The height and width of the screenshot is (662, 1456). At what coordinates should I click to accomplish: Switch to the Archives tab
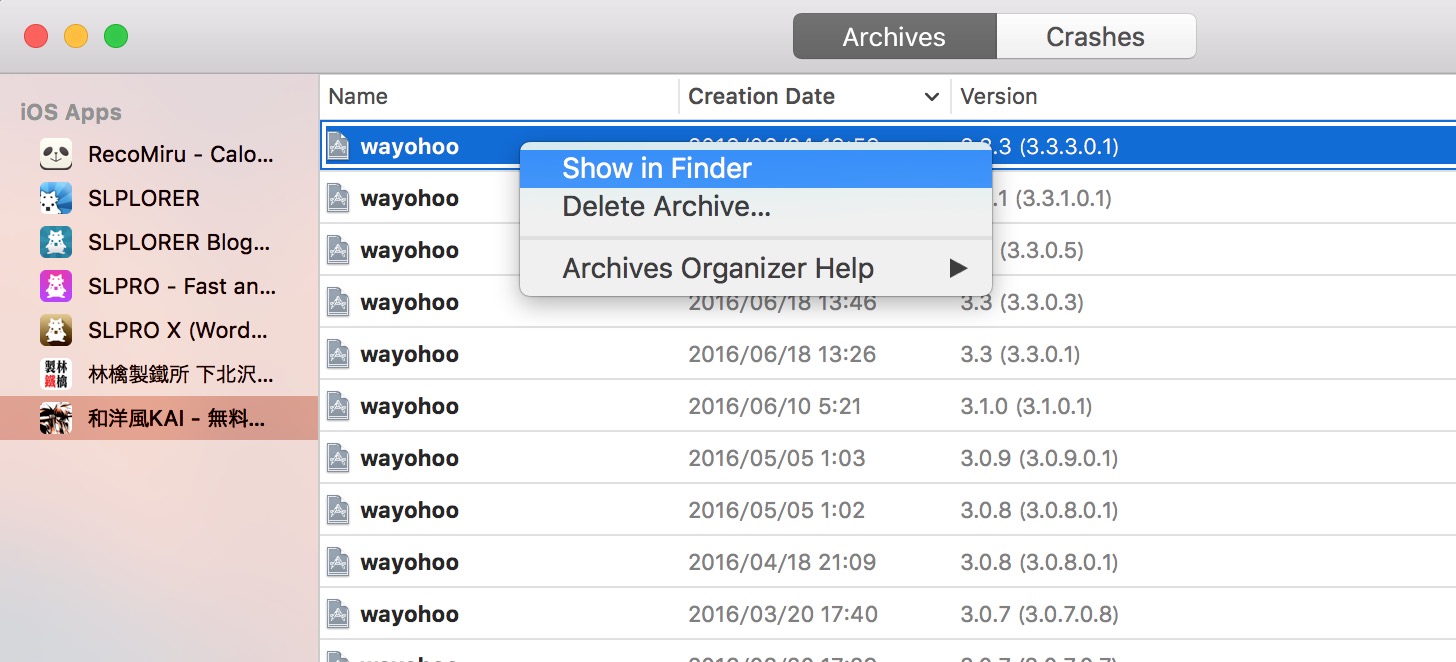tap(894, 37)
